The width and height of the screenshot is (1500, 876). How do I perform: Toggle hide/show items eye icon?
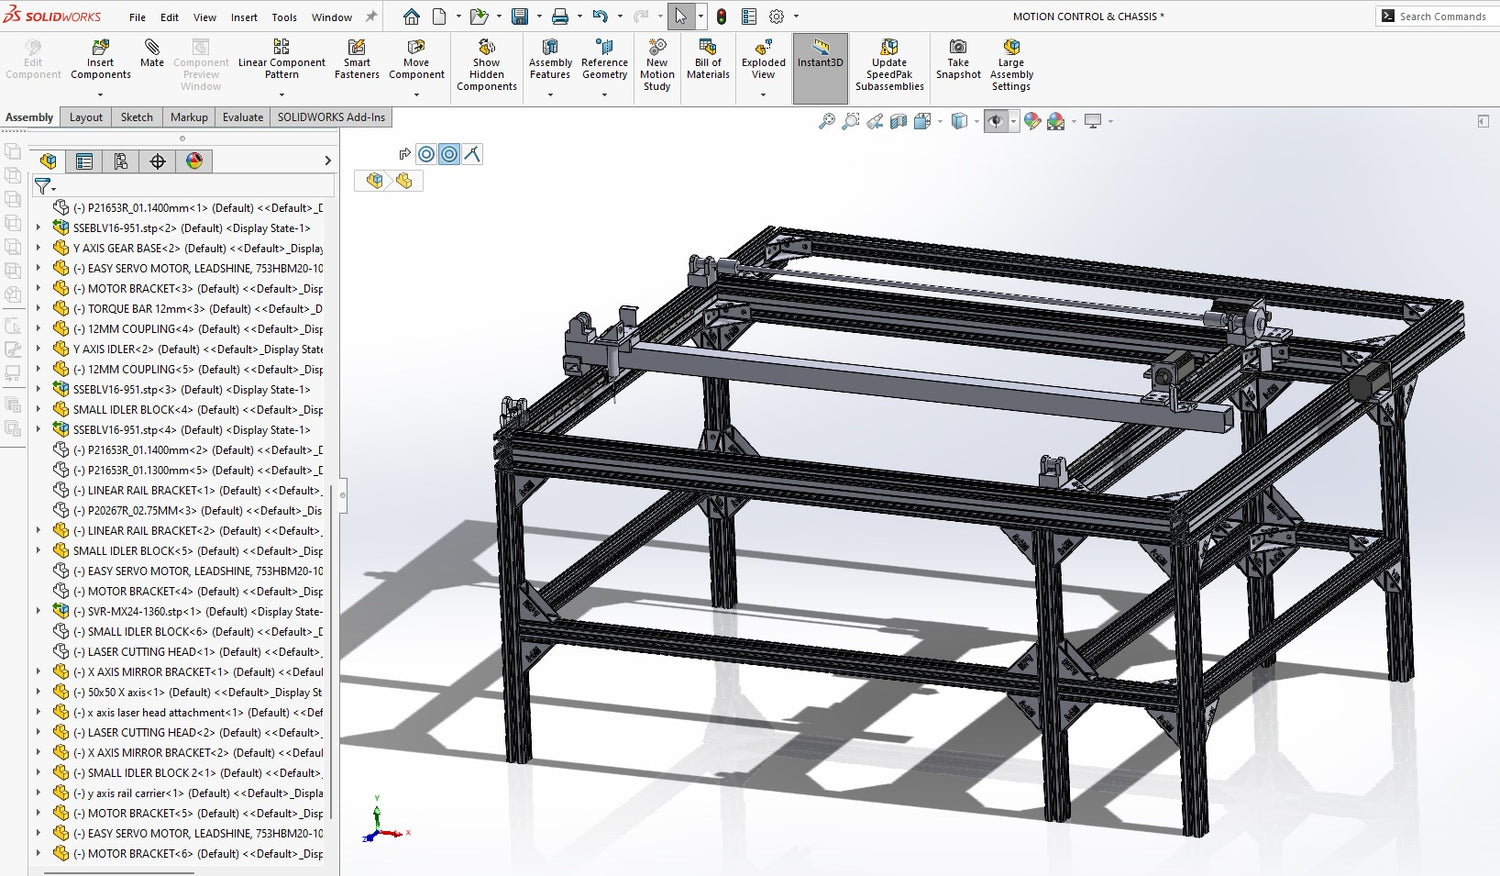tap(996, 121)
